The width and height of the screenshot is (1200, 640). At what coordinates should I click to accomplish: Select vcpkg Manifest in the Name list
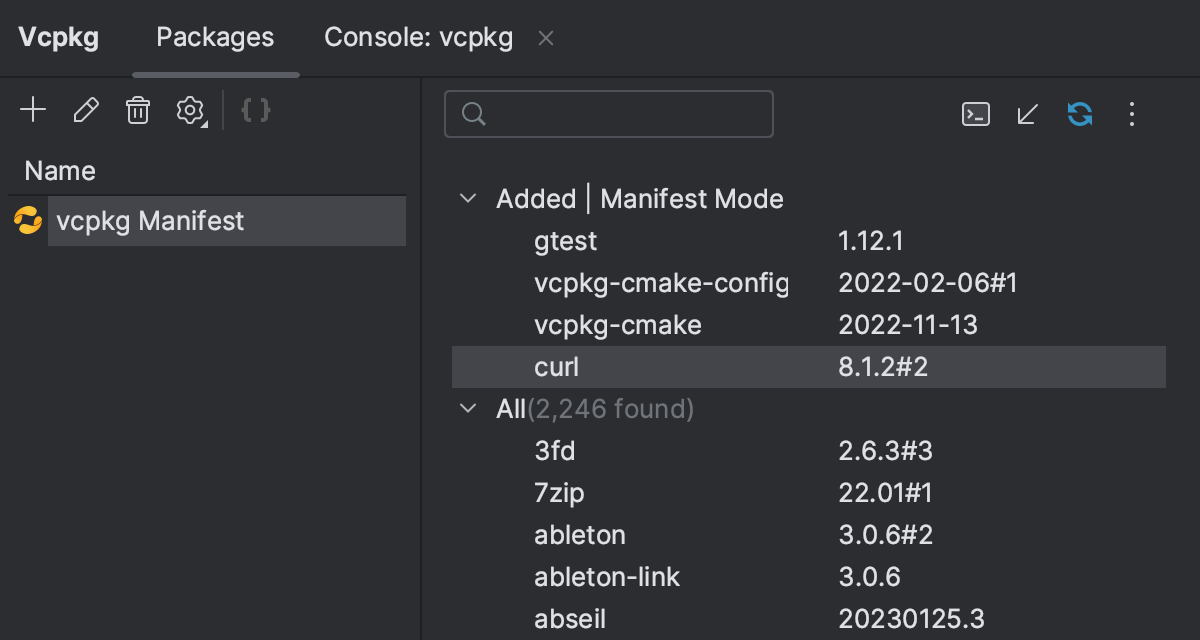[150, 221]
